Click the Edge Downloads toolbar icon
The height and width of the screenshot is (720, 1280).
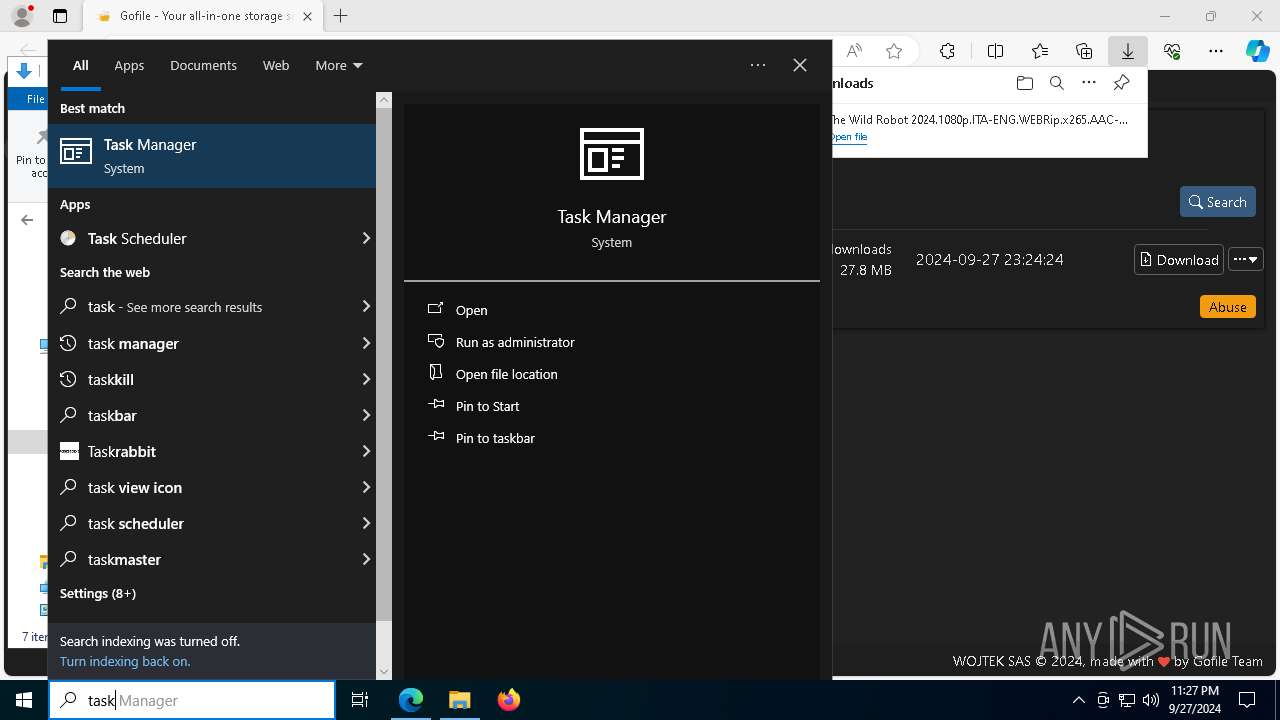tap(1128, 51)
